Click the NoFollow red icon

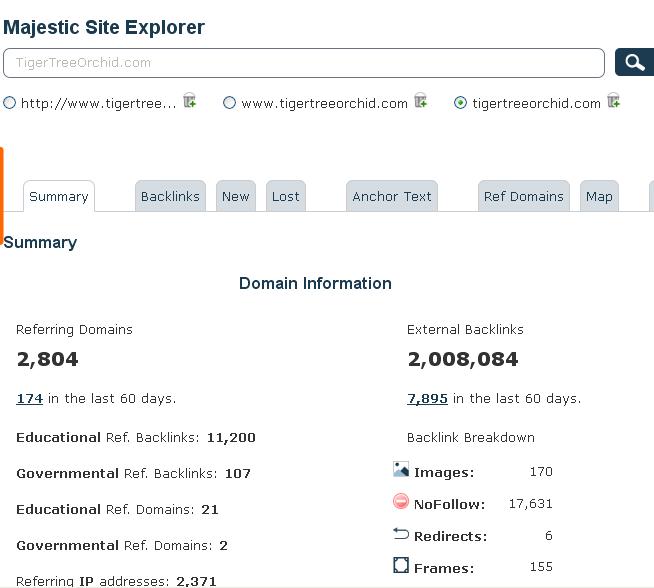pos(401,501)
